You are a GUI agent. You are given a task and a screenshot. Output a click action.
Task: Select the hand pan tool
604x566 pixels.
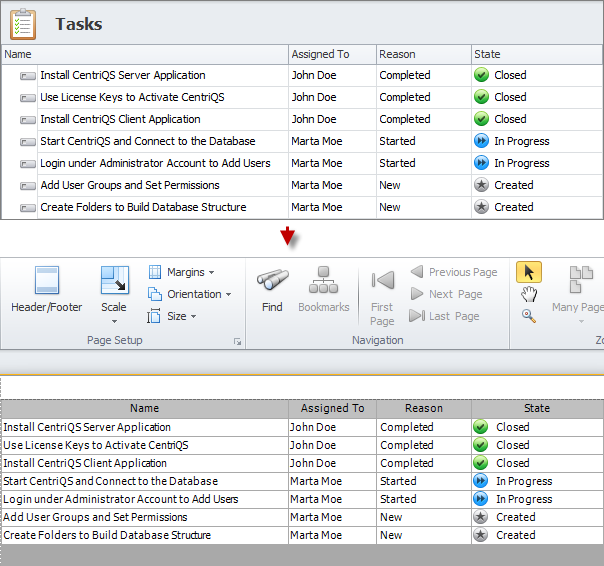[529, 294]
